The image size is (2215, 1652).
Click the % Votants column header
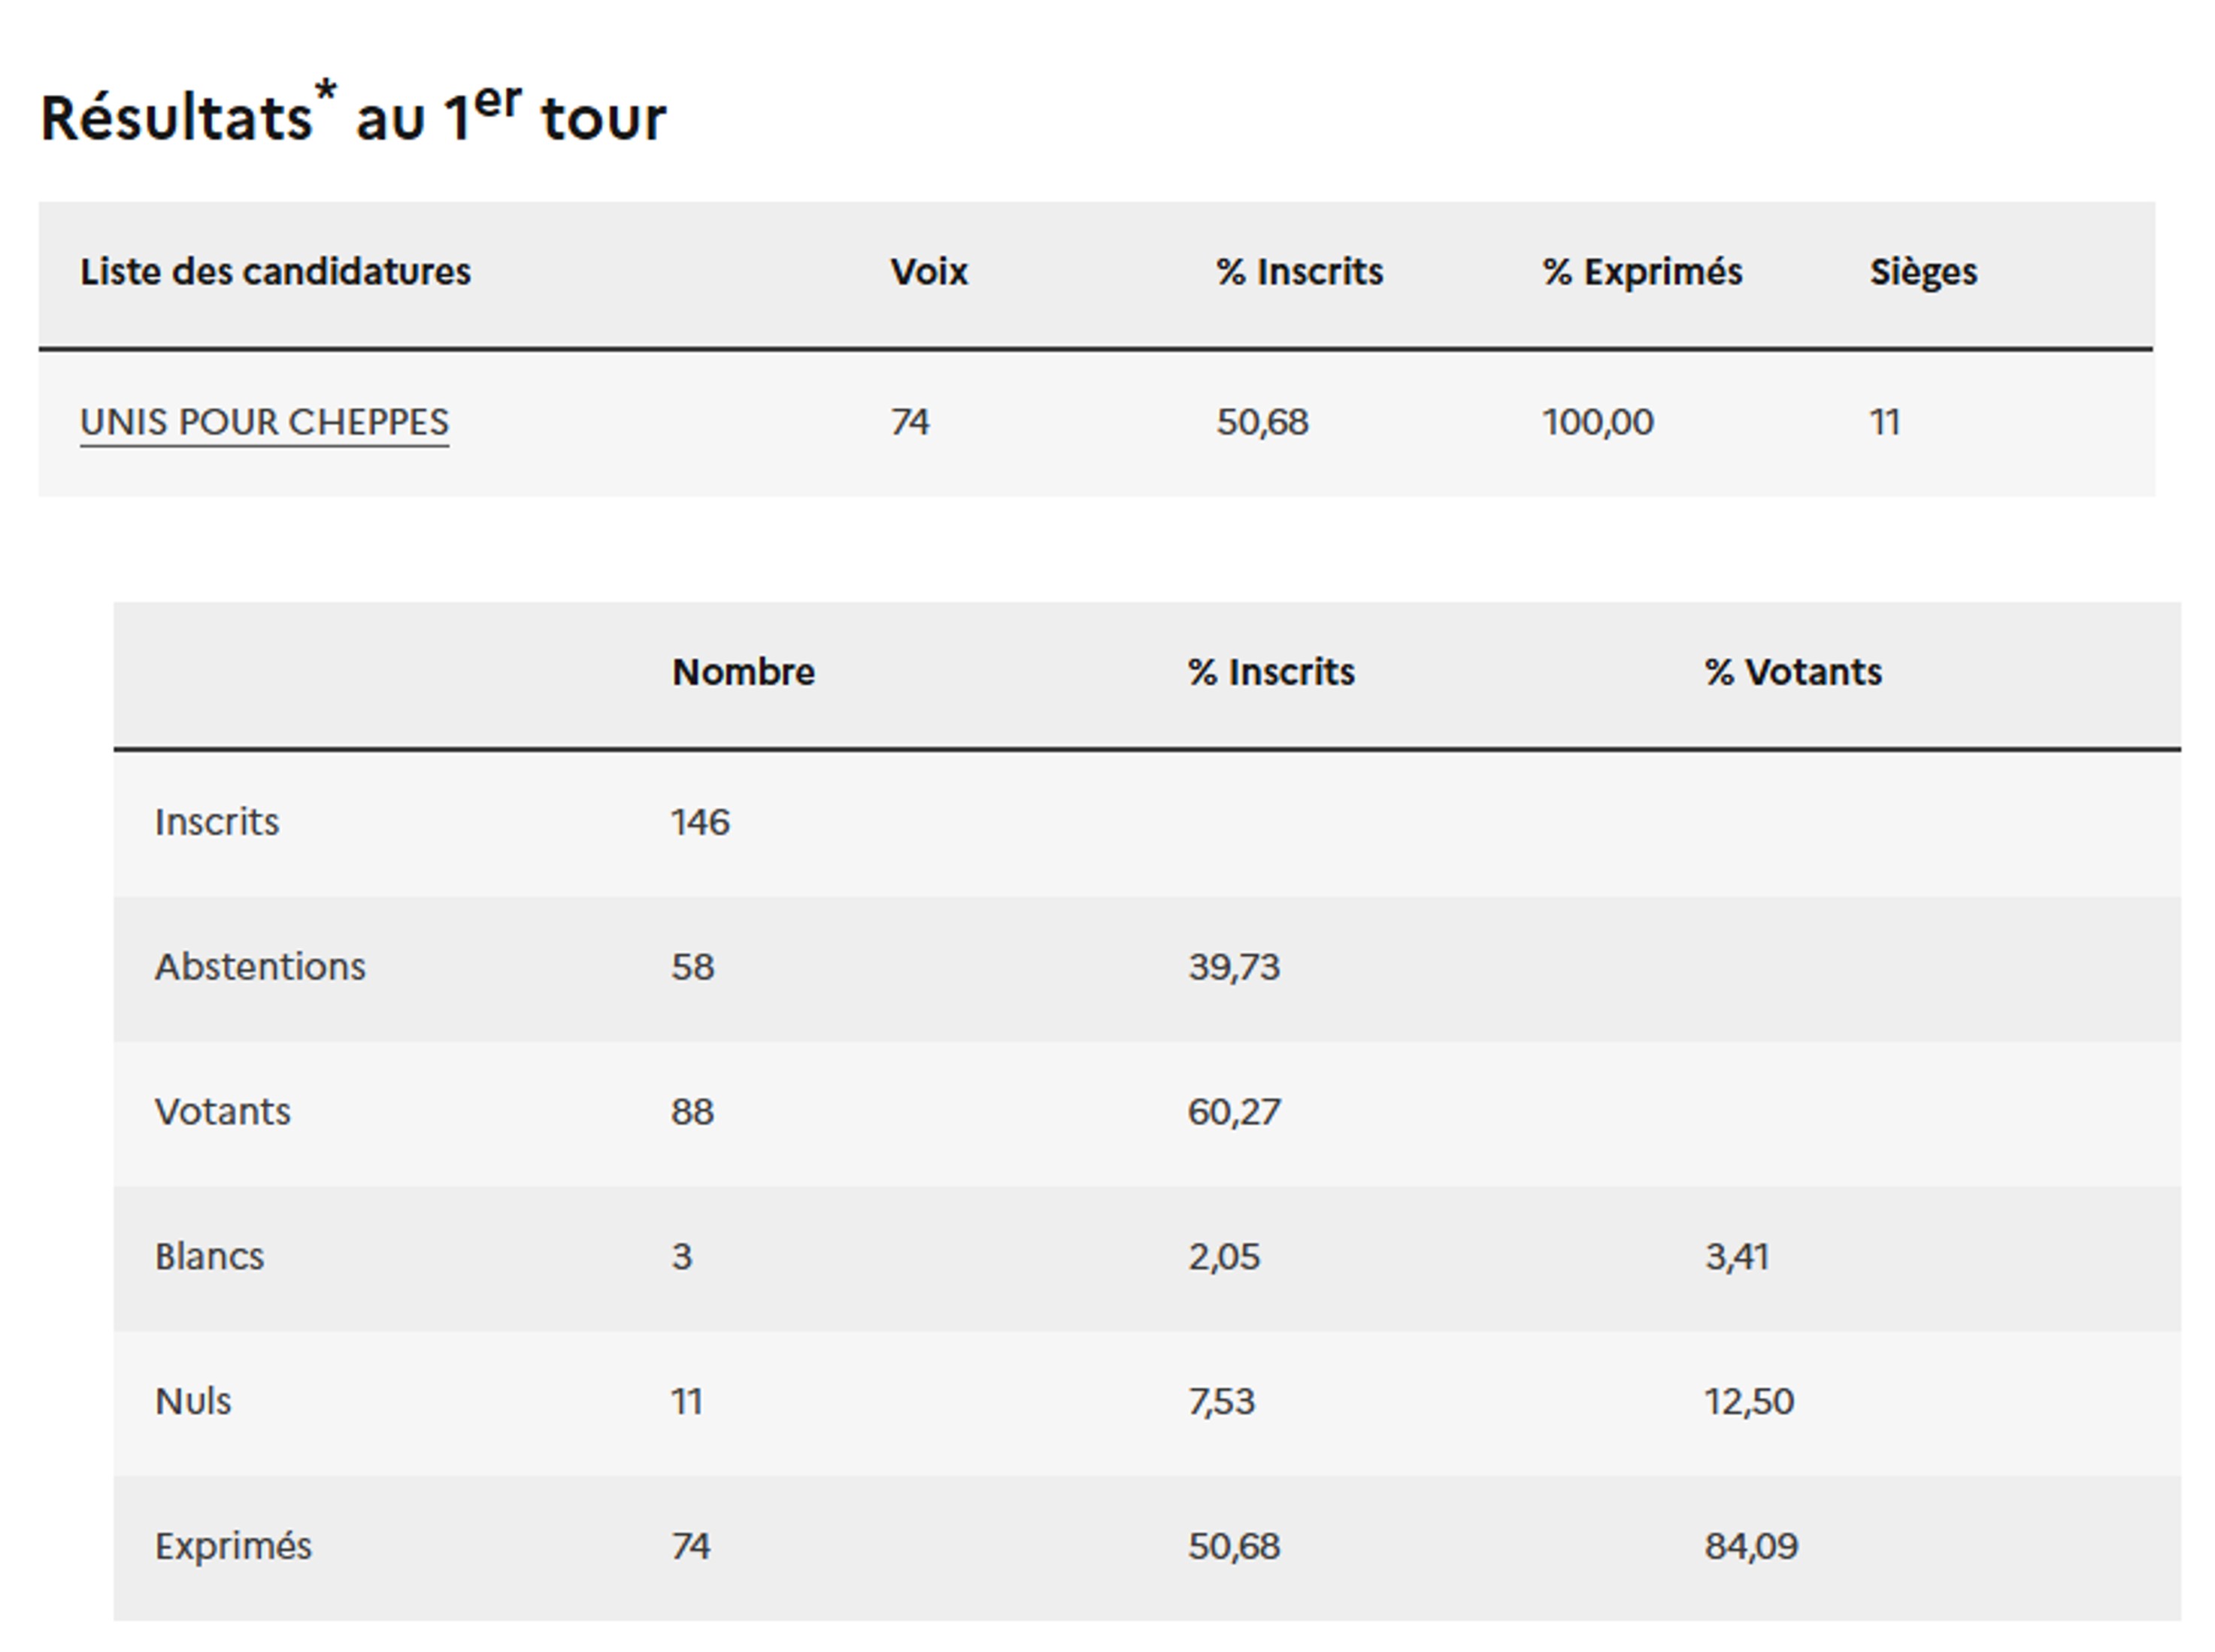point(1792,672)
